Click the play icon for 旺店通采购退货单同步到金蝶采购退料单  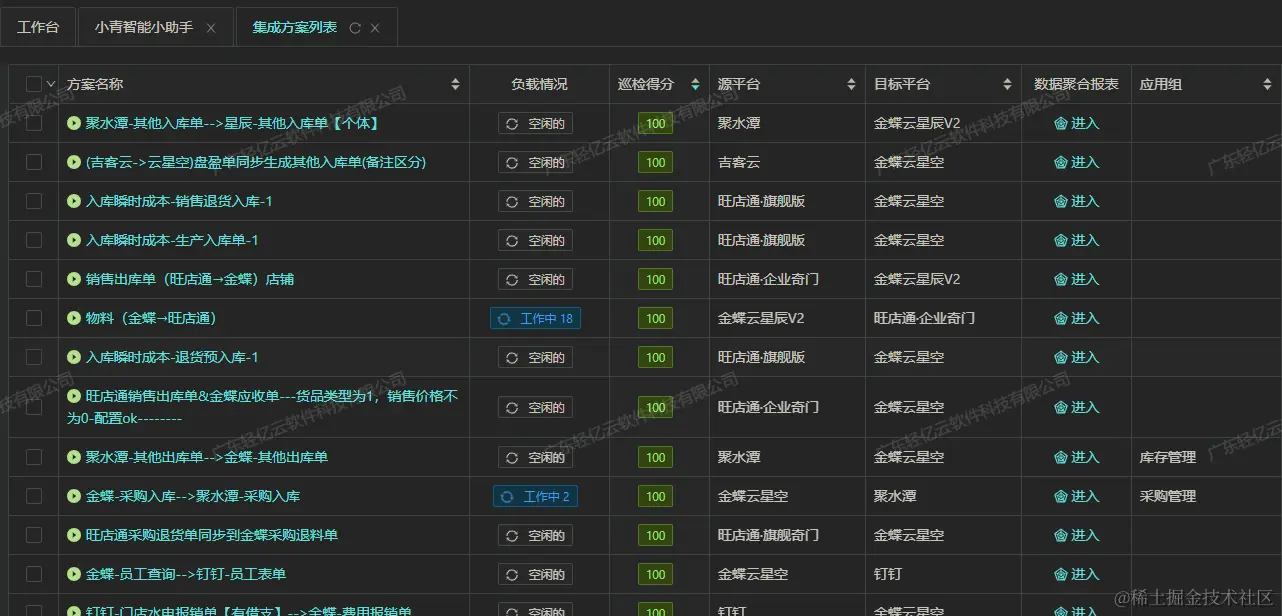coord(74,535)
